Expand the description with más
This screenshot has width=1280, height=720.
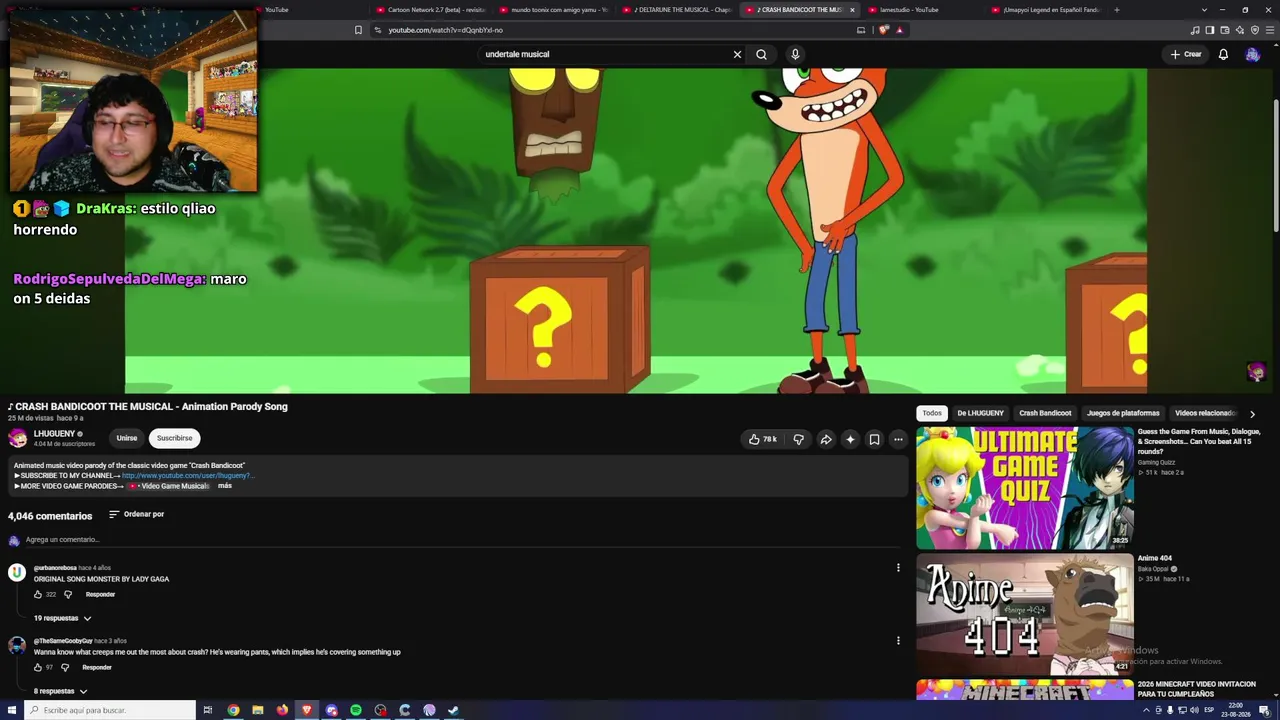(225, 486)
